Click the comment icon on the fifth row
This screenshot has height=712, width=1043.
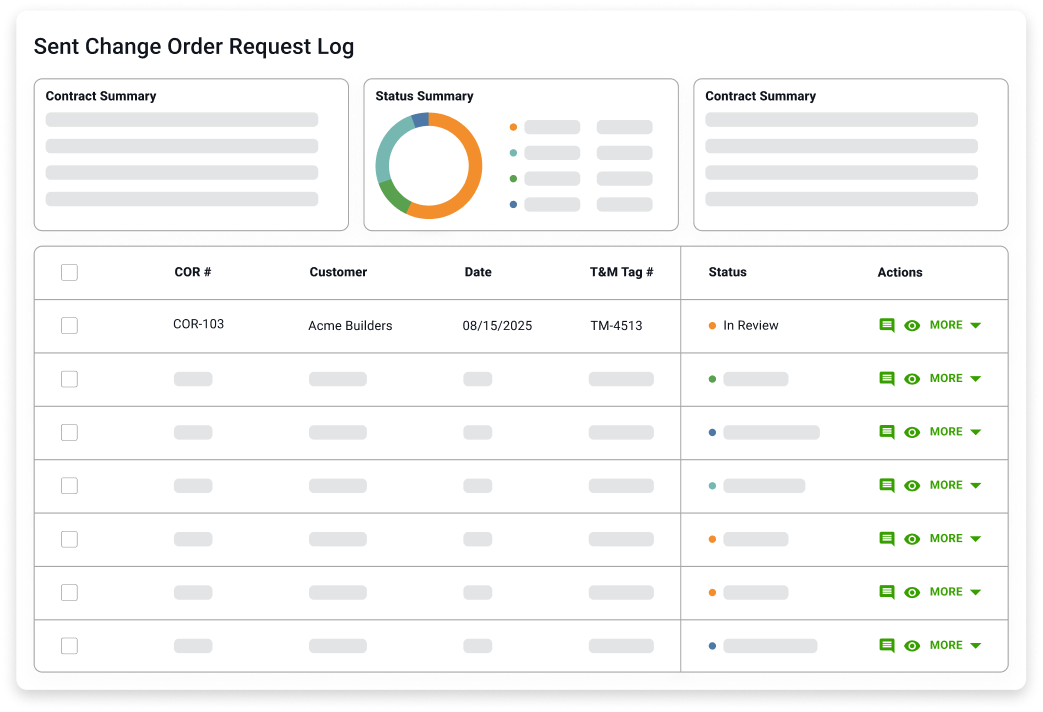coord(886,538)
